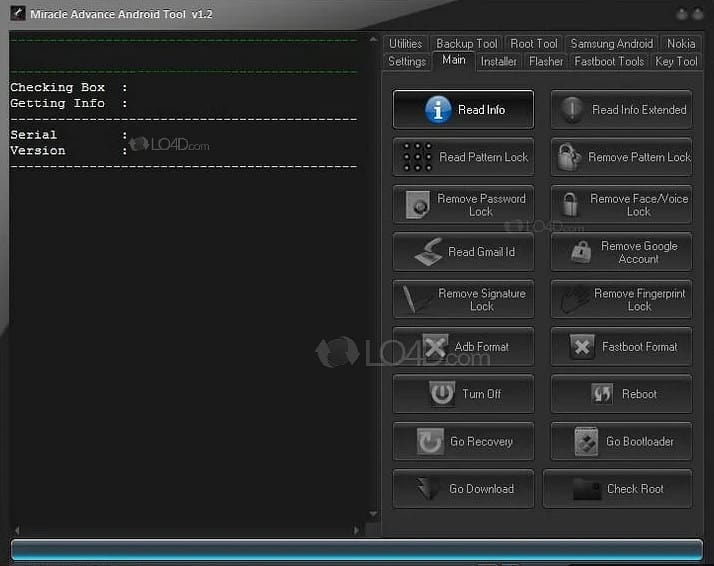714x566 pixels.
Task: Open the Fastboot Tools tab
Action: click(x=609, y=61)
